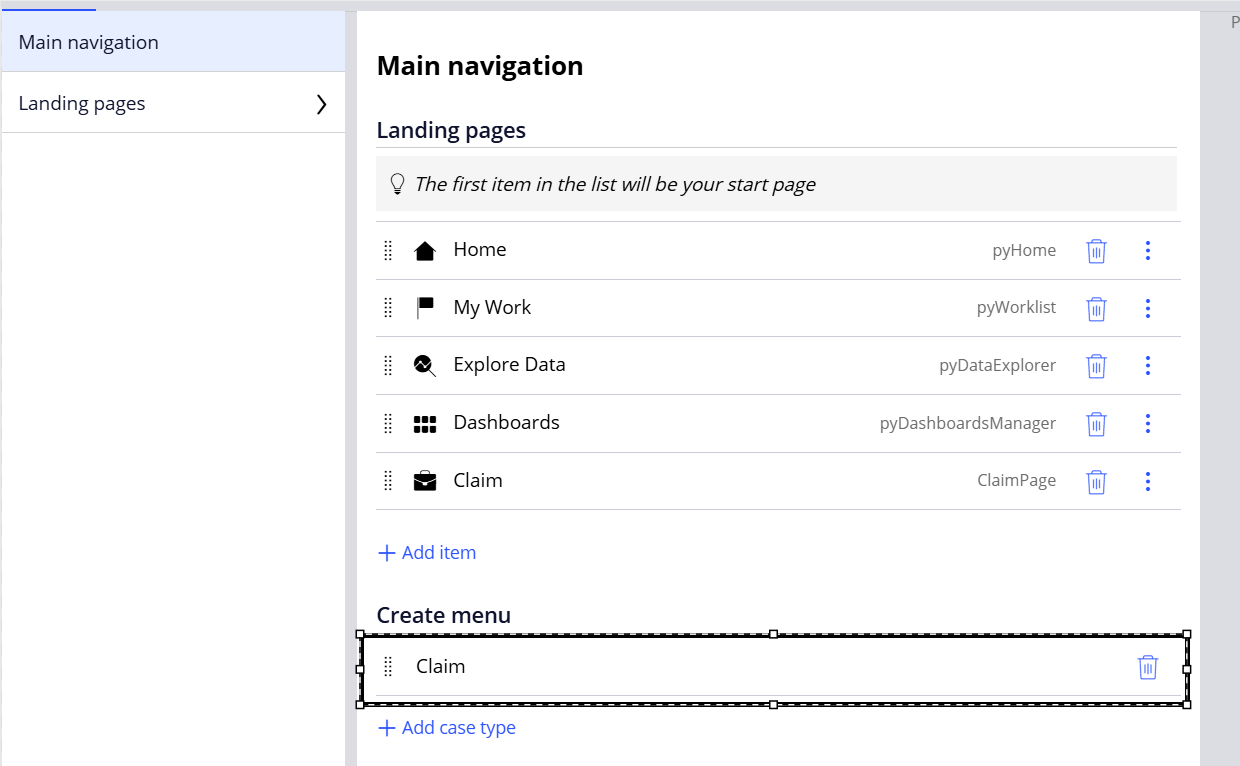Screen dimensions: 1240x766
Task: Open more options for Home row
Action: point(1147,251)
